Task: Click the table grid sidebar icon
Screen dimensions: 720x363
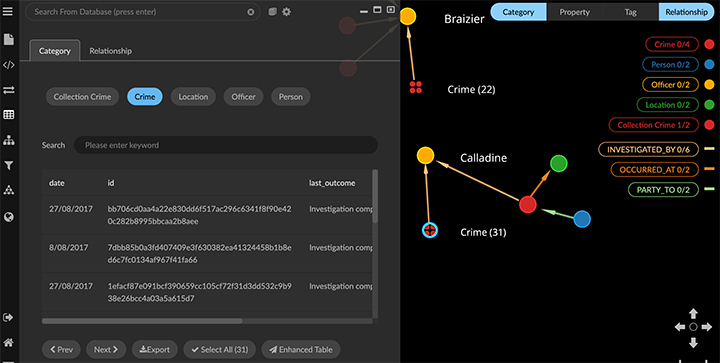Action: coord(8,115)
